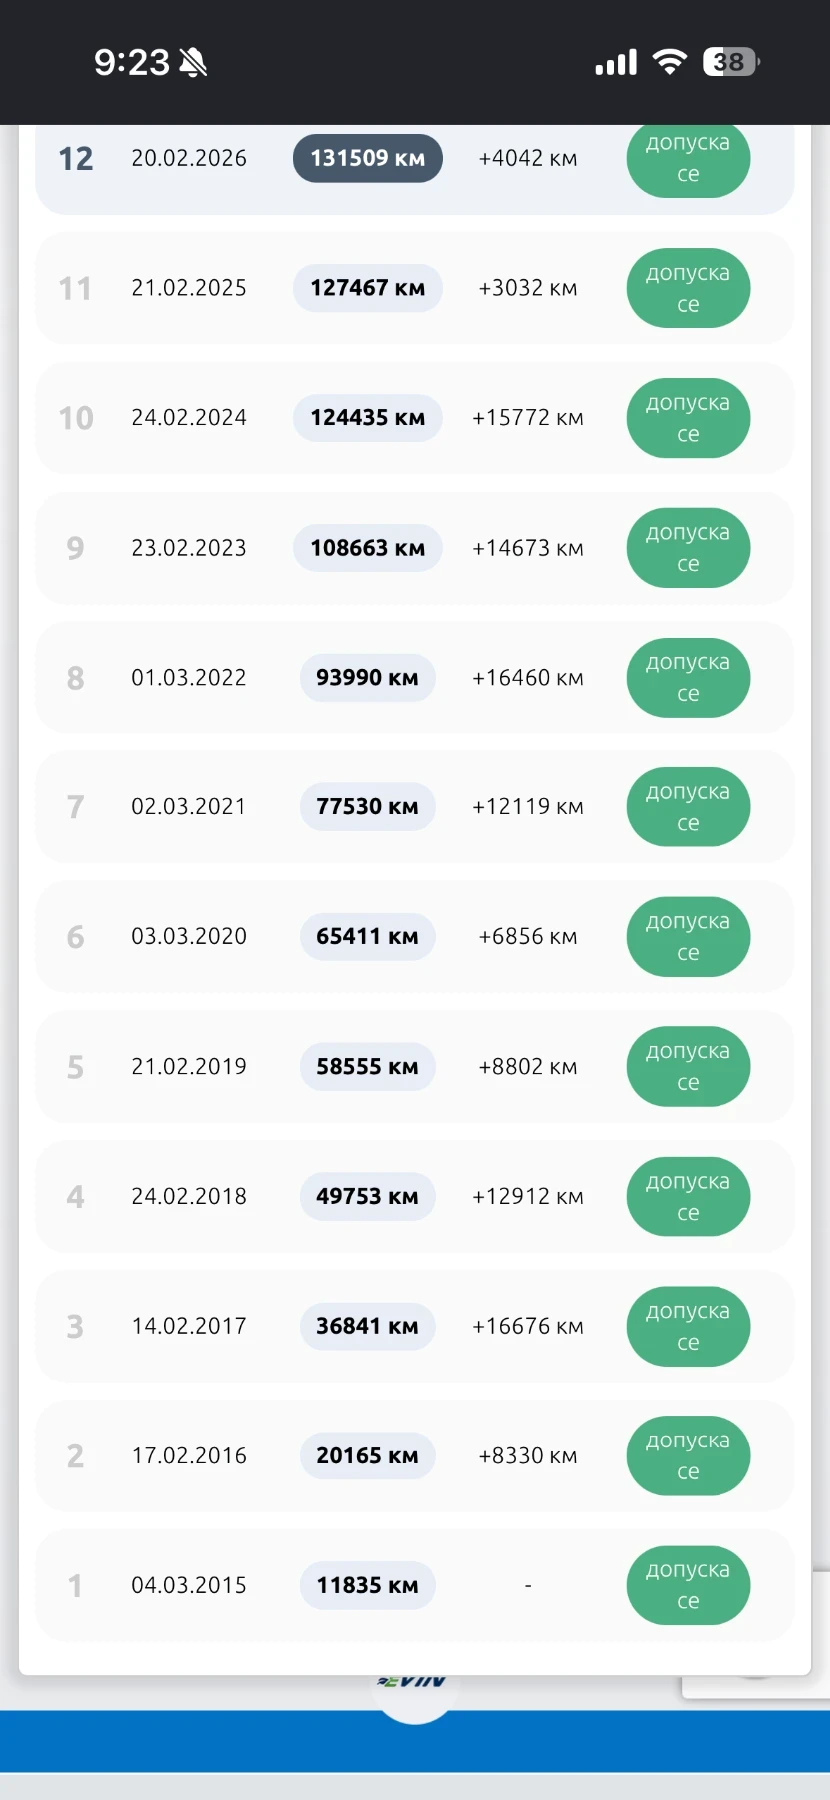Tap the clock showing 9:23
This screenshot has width=830, height=1800.
(132, 62)
